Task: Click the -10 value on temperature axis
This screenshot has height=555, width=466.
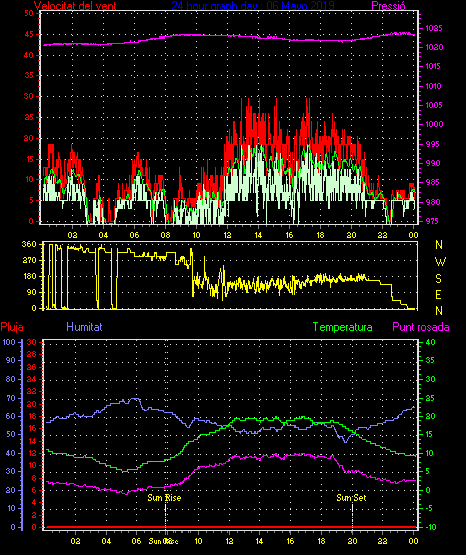Action: pos(431,527)
